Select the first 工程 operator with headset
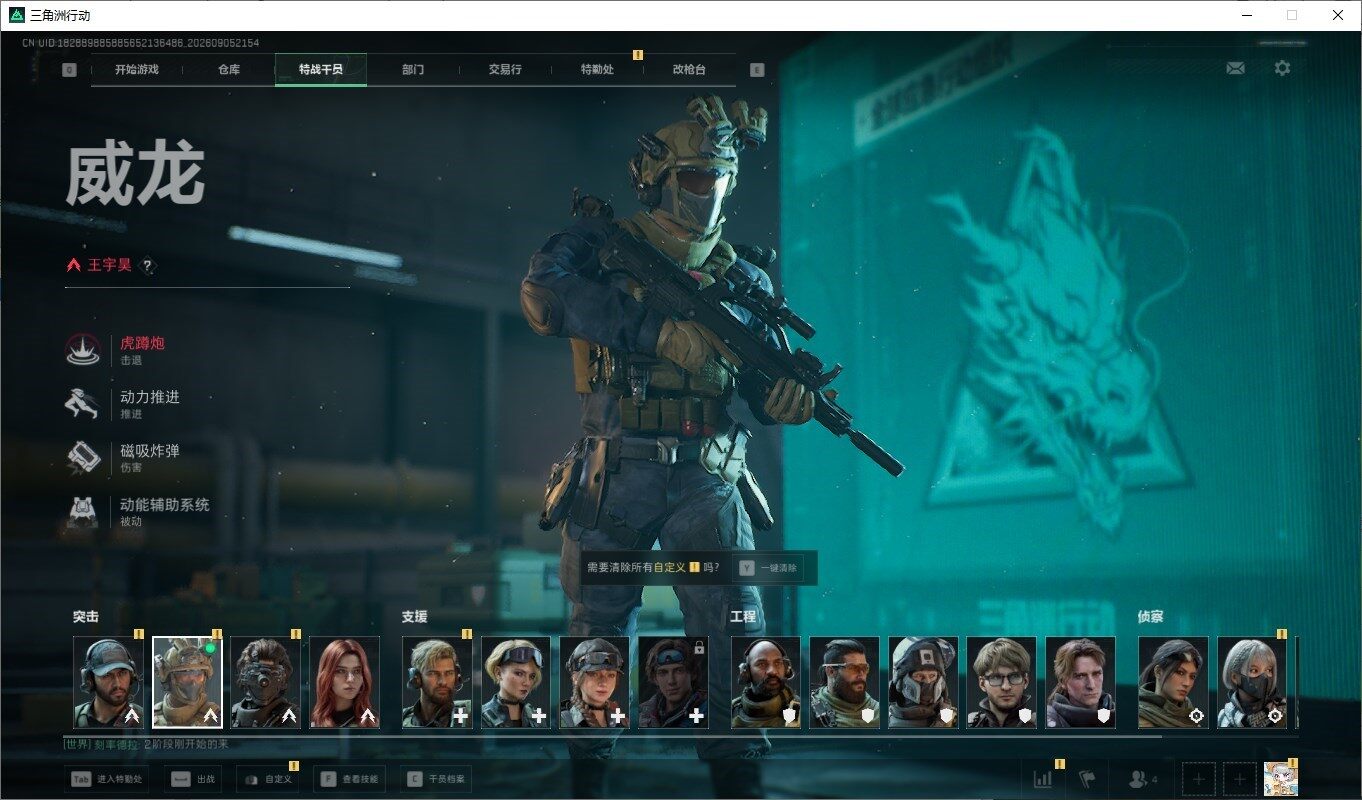The image size is (1362, 800). tap(766, 682)
